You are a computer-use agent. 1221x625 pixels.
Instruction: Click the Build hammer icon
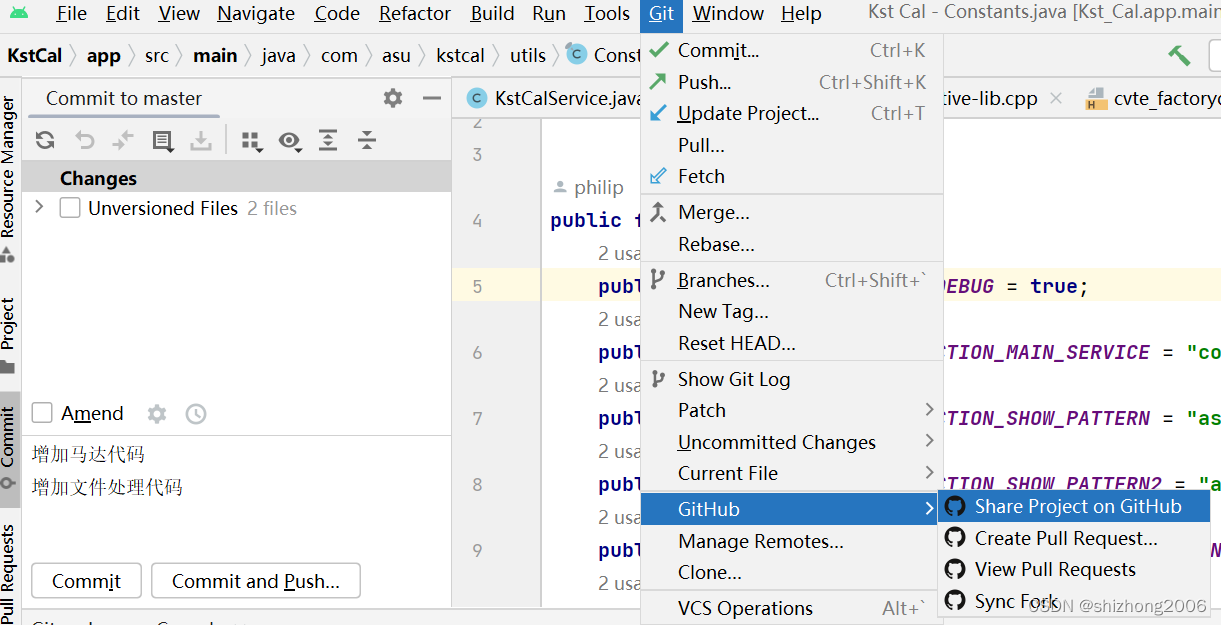1180,56
